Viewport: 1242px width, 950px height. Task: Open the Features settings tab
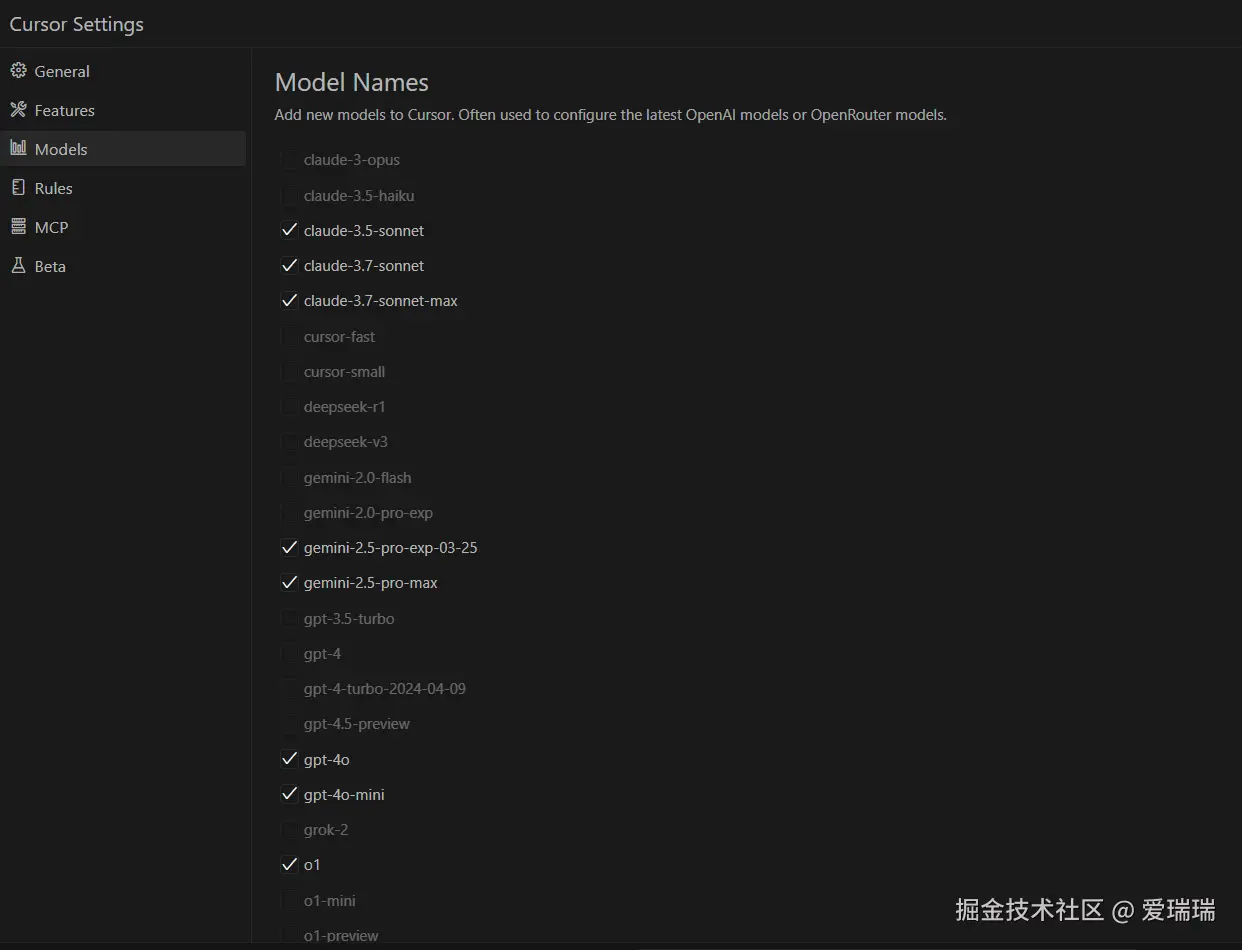64,110
